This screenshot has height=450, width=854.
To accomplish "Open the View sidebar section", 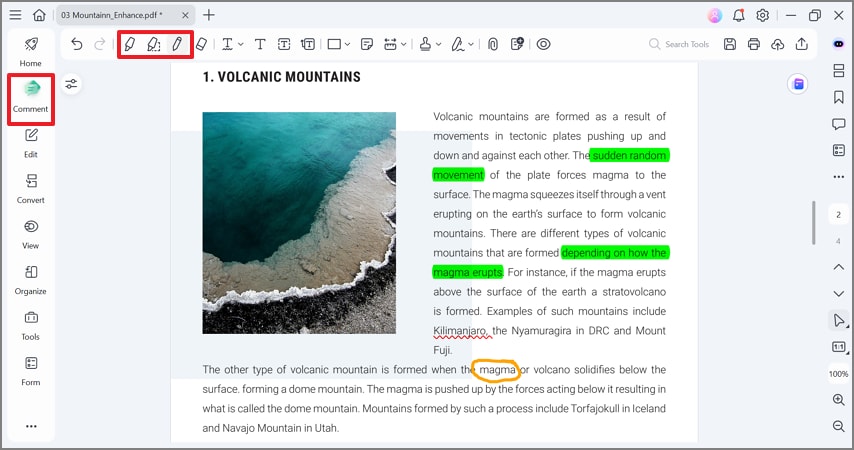I will coord(30,235).
